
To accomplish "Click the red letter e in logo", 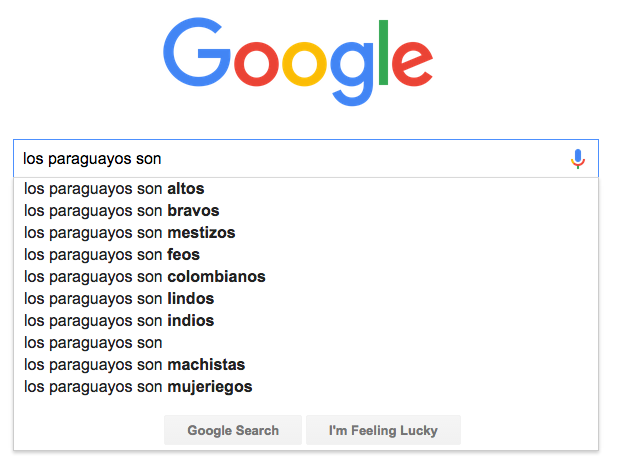I will point(412,64).
